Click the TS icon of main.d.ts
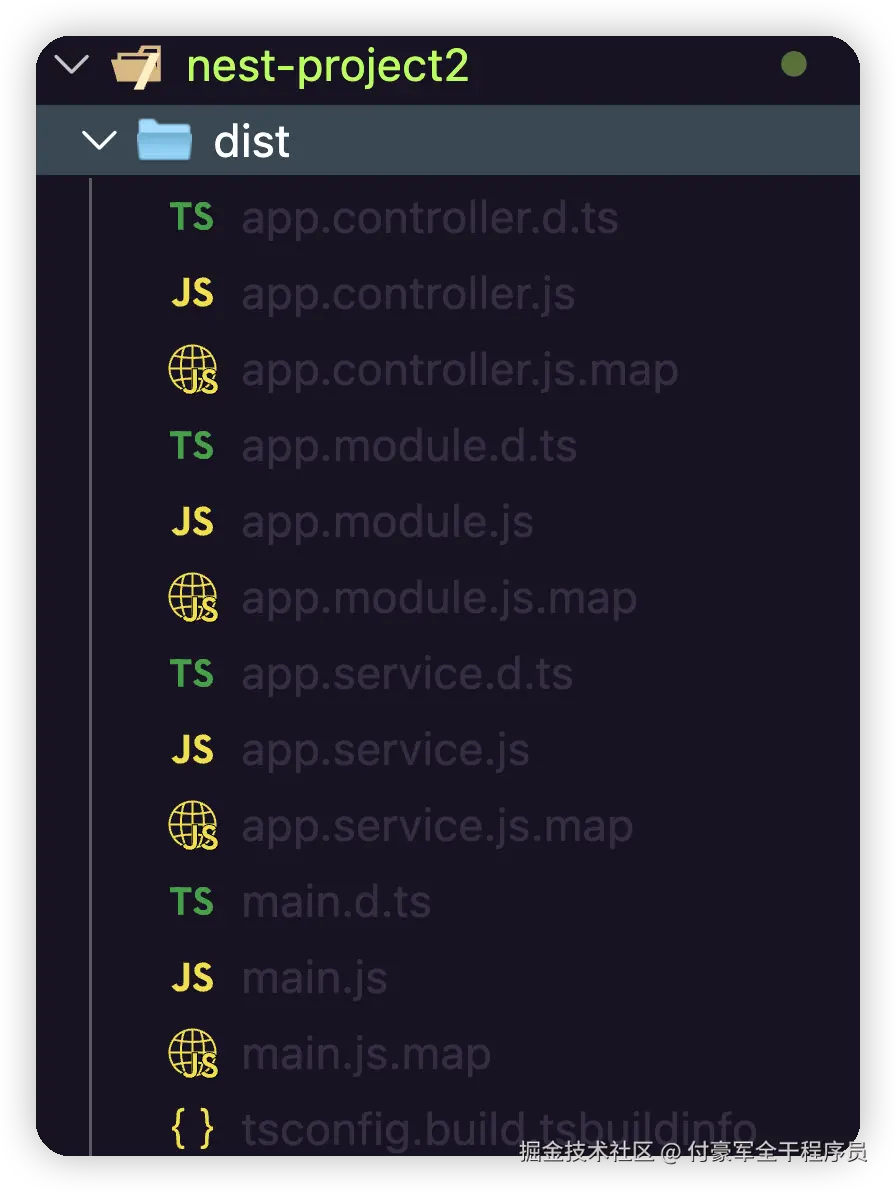 point(192,902)
